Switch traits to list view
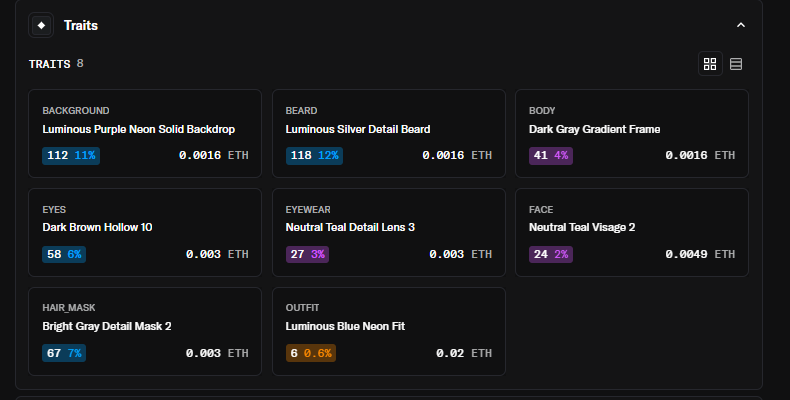The height and width of the screenshot is (400, 790). (x=736, y=64)
